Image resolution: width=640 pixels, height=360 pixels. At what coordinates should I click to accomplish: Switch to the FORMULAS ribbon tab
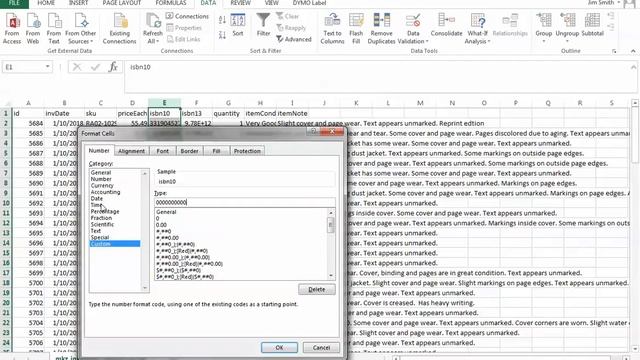tap(171, 3)
